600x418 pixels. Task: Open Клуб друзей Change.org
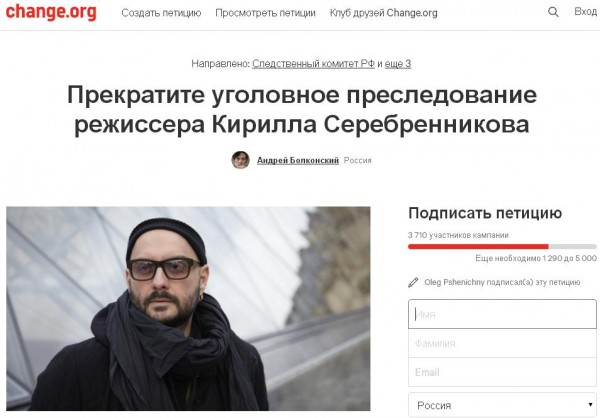pos(384,13)
